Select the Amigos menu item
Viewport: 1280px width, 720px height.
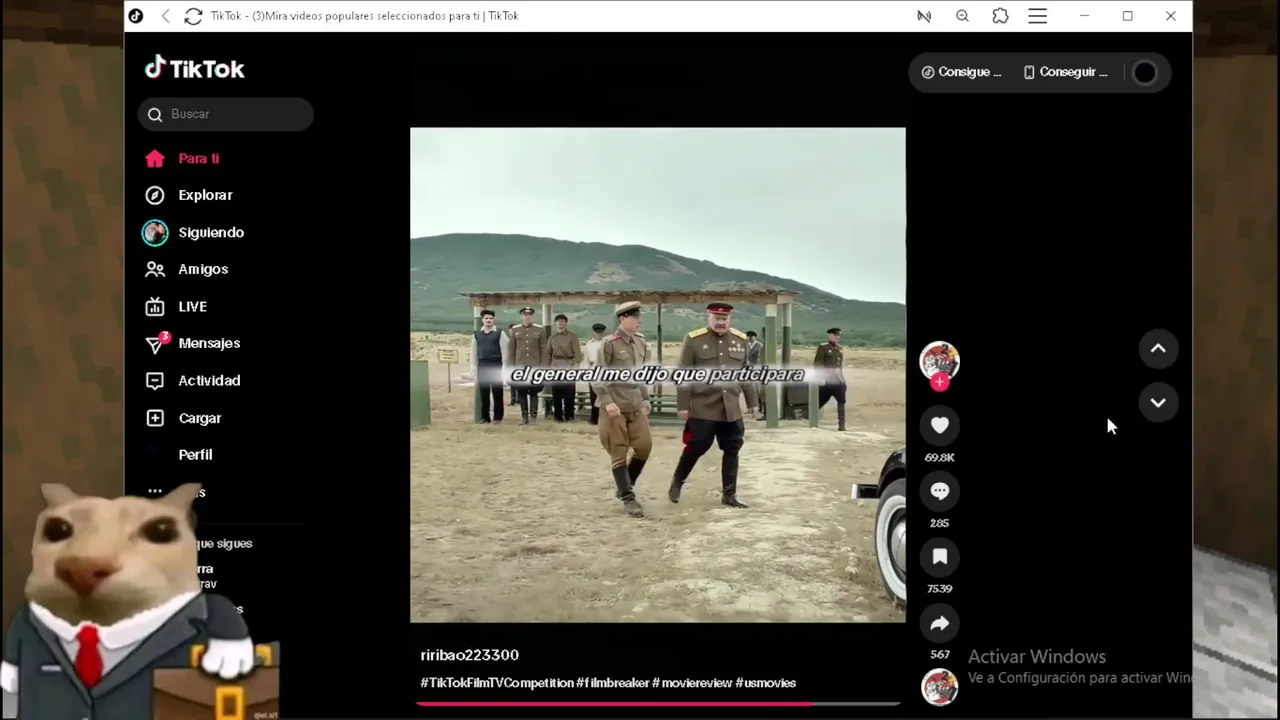(x=203, y=269)
